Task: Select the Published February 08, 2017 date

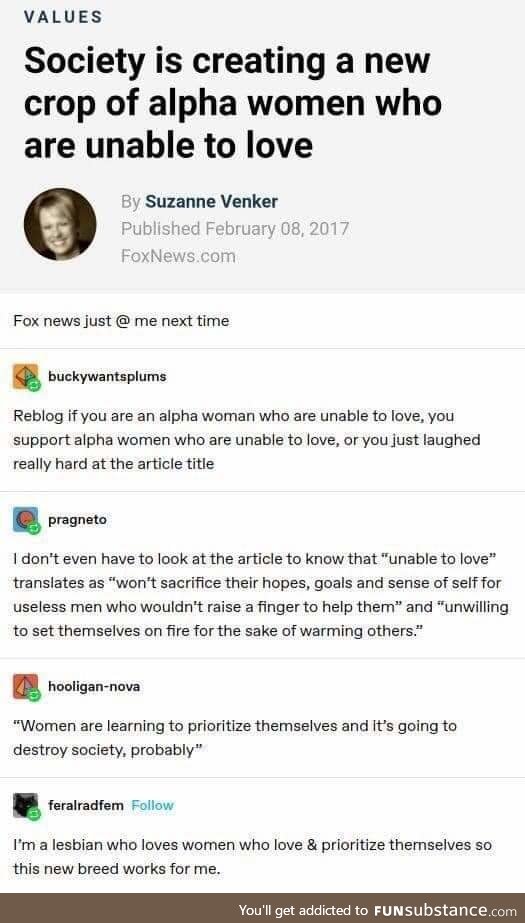Action: pos(235,228)
